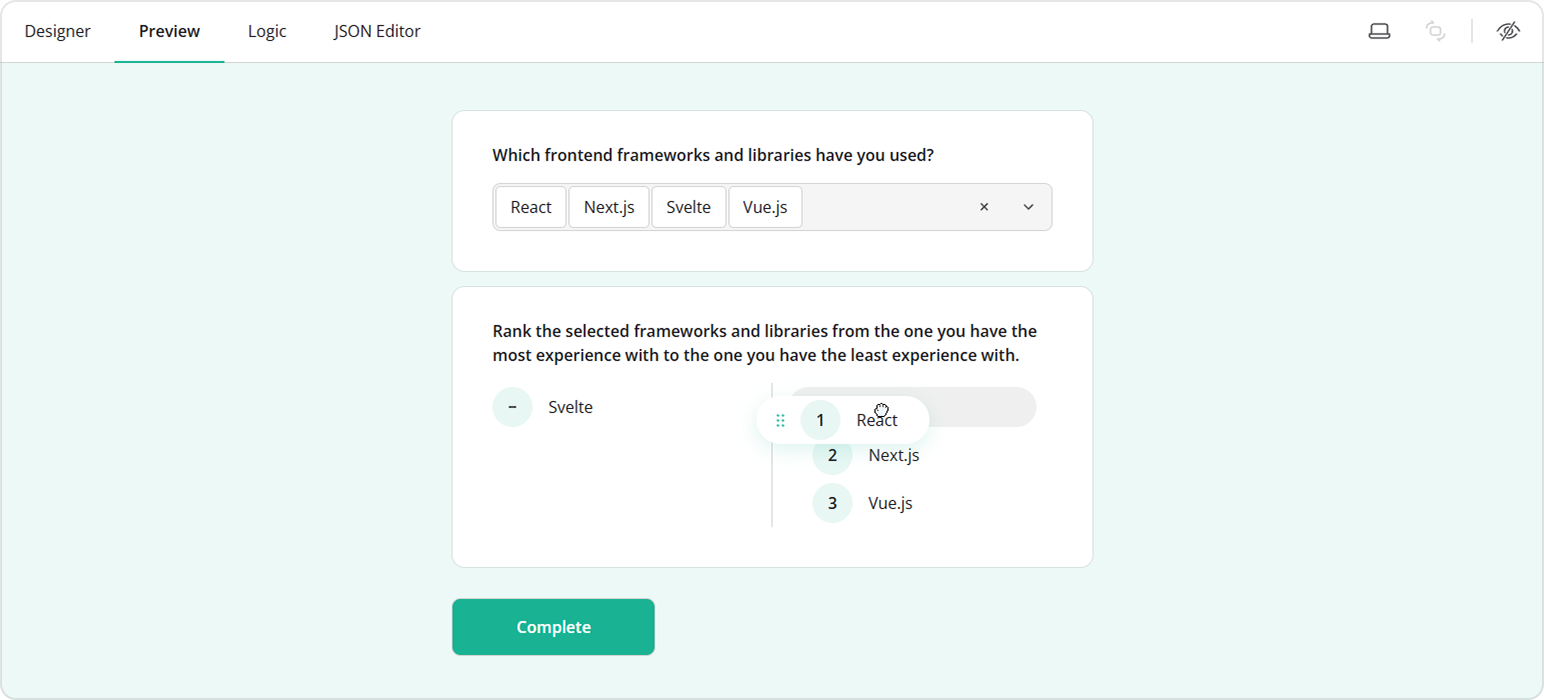The width and height of the screenshot is (1544, 700).
Task: Expand the frameworks dropdown chevron
Action: coord(1028,207)
